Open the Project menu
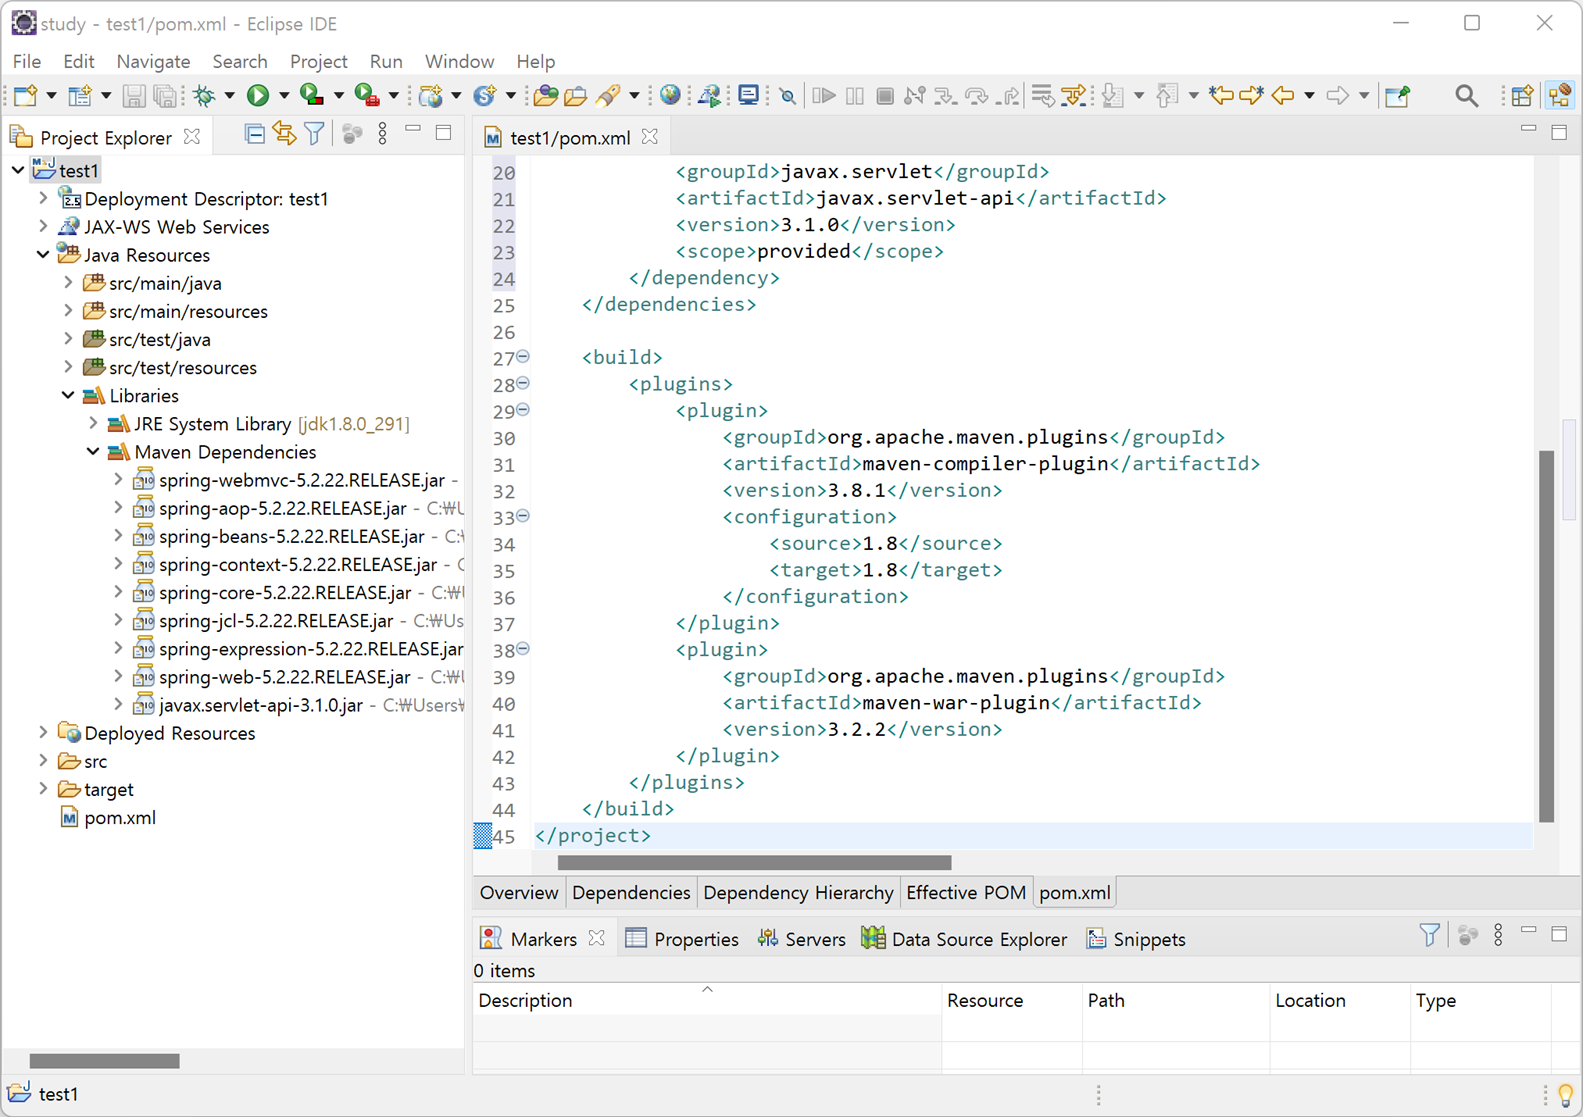 [318, 61]
